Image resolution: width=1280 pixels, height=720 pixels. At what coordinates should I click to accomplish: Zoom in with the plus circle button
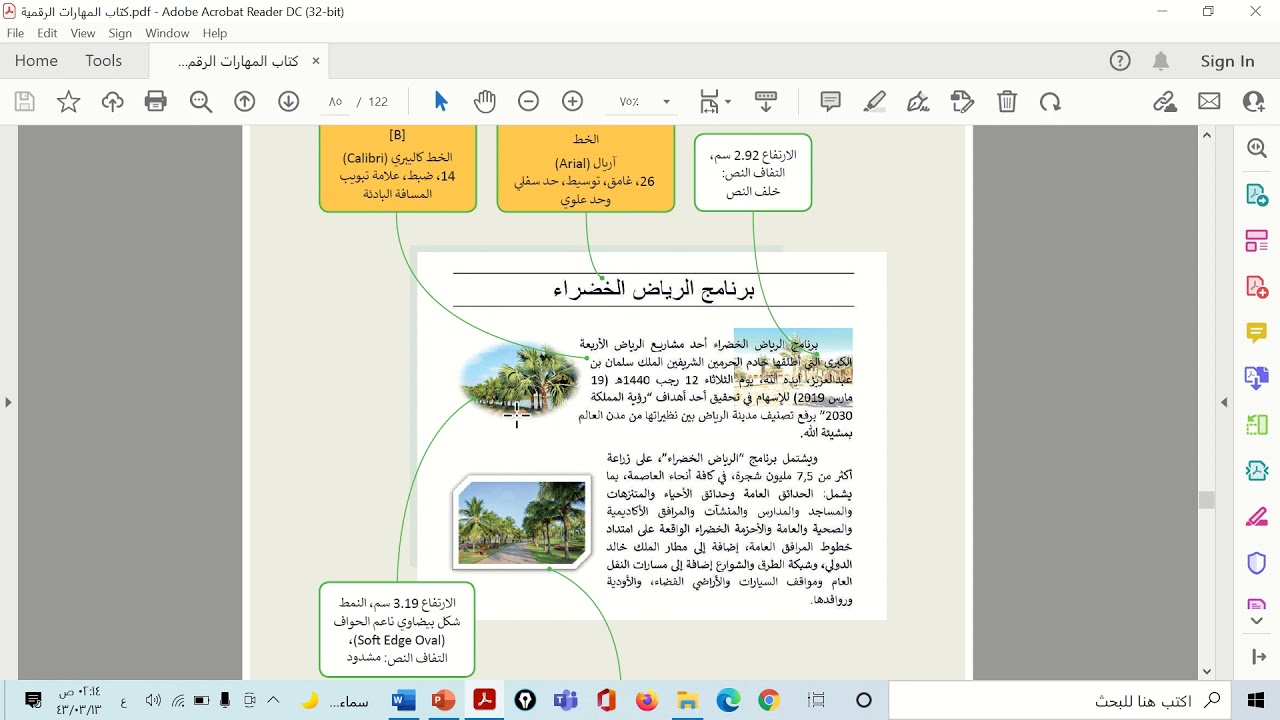tap(573, 101)
